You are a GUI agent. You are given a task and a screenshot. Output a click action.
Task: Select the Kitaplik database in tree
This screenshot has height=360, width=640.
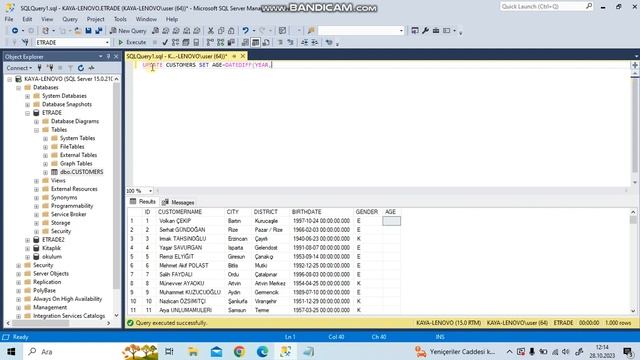click(51, 248)
